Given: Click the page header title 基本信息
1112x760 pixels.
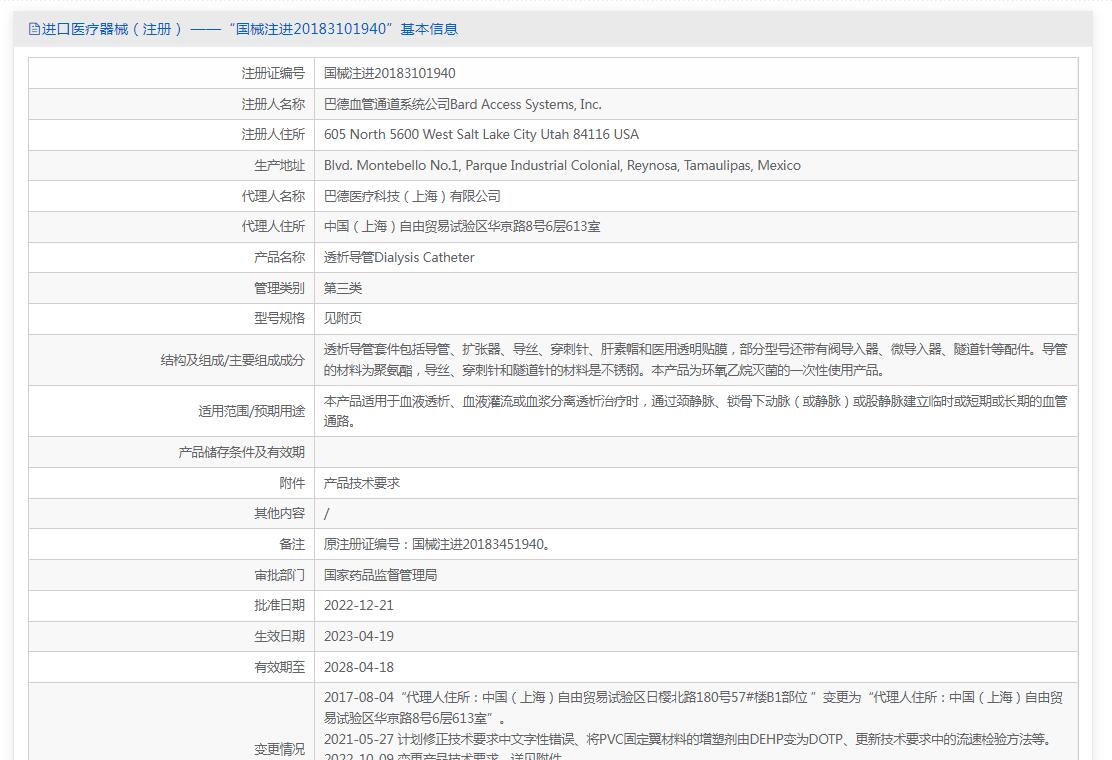Looking at the screenshot, I should (x=429, y=29).
